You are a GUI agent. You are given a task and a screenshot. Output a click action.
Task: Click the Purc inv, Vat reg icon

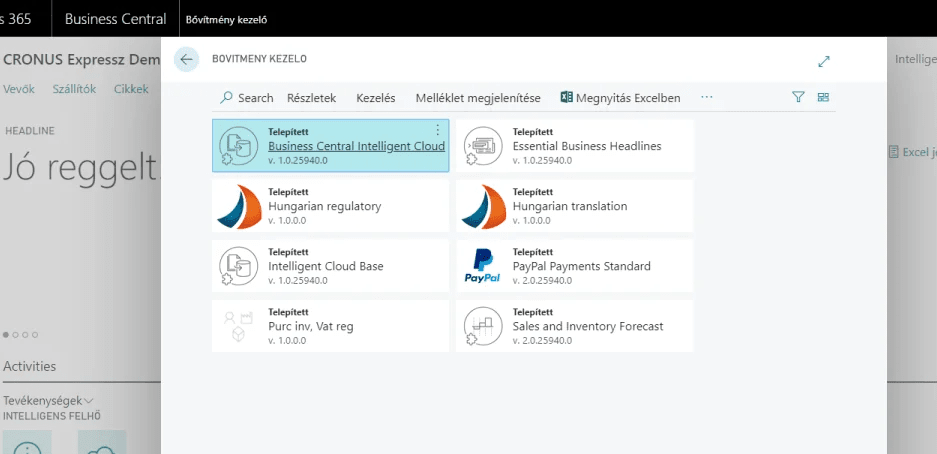click(x=238, y=327)
